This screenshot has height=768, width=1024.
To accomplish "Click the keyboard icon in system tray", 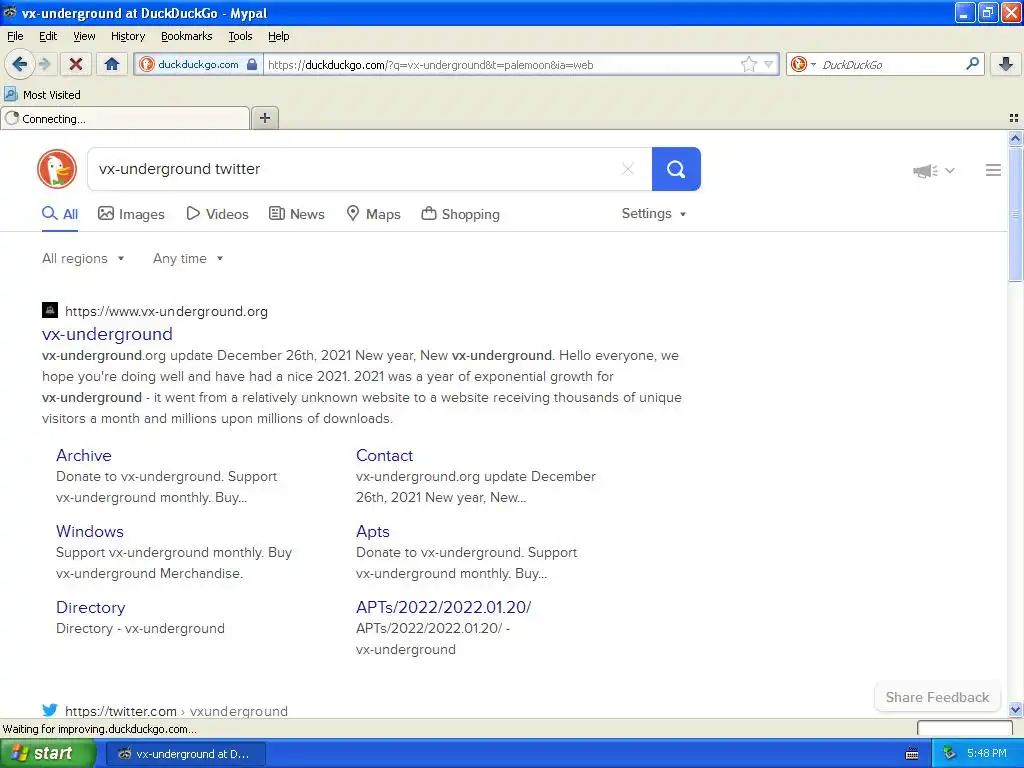I will (x=912, y=754).
